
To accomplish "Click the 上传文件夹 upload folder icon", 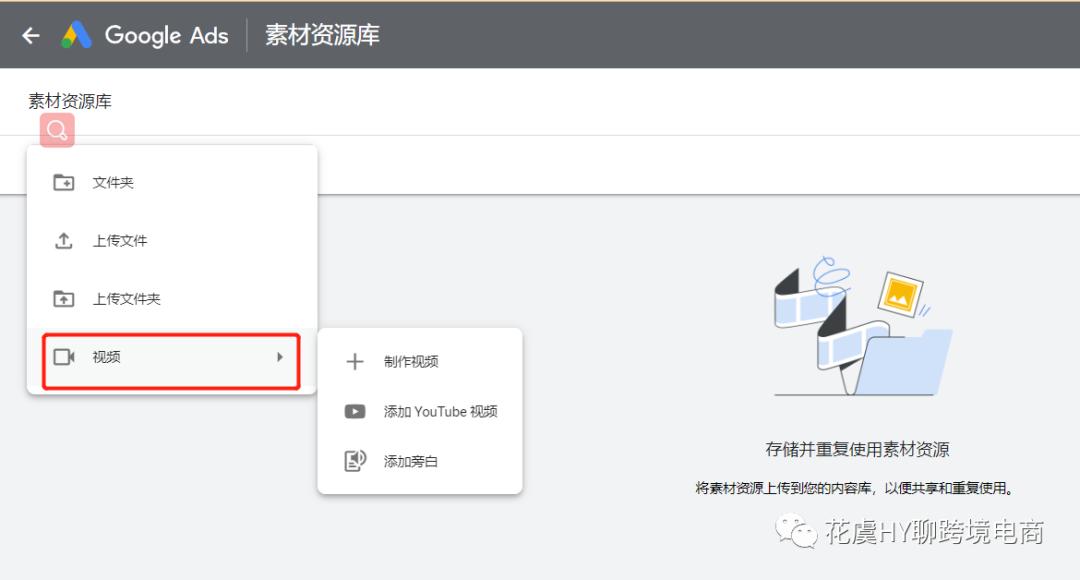I will pyautogui.click(x=62, y=298).
